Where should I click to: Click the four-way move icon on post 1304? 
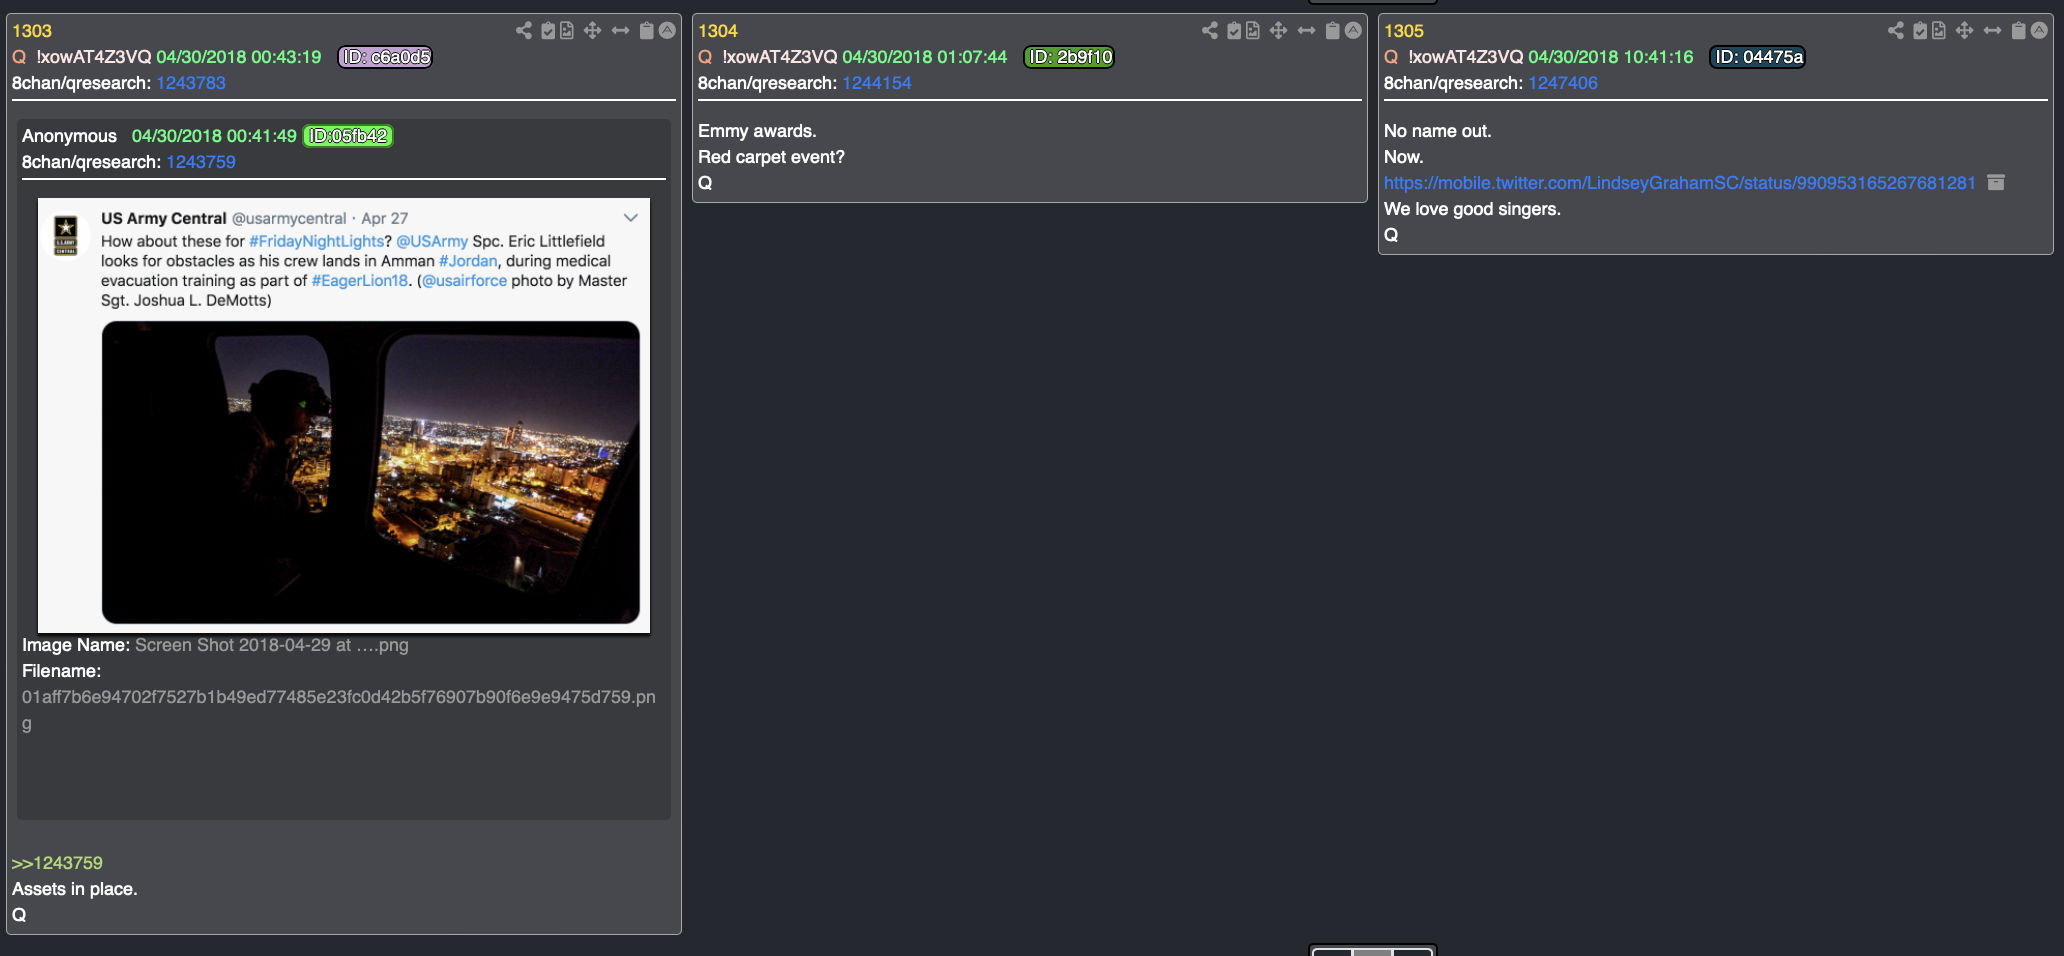pos(1279,31)
